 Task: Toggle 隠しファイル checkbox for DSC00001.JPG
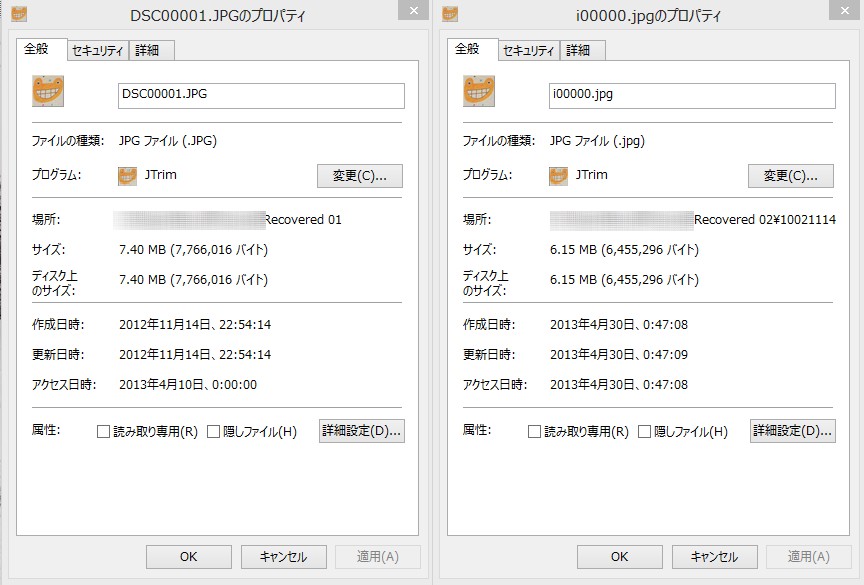click(x=213, y=432)
